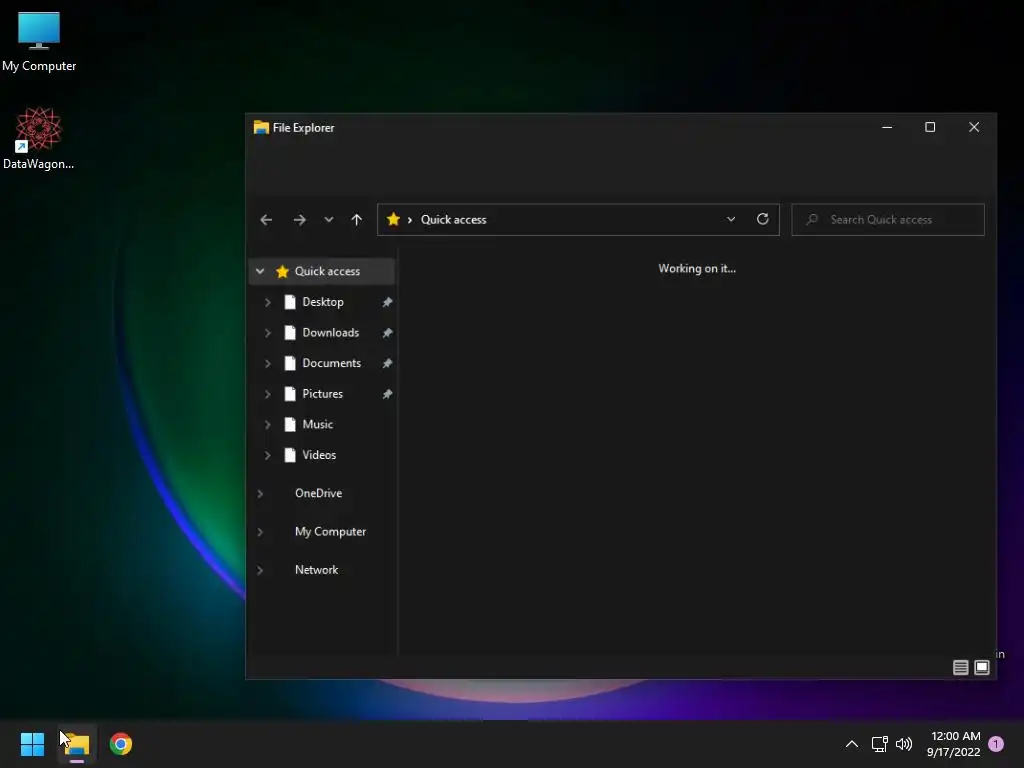
Task: Expand the My Computer node
Action: pyautogui.click(x=260, y=532)
